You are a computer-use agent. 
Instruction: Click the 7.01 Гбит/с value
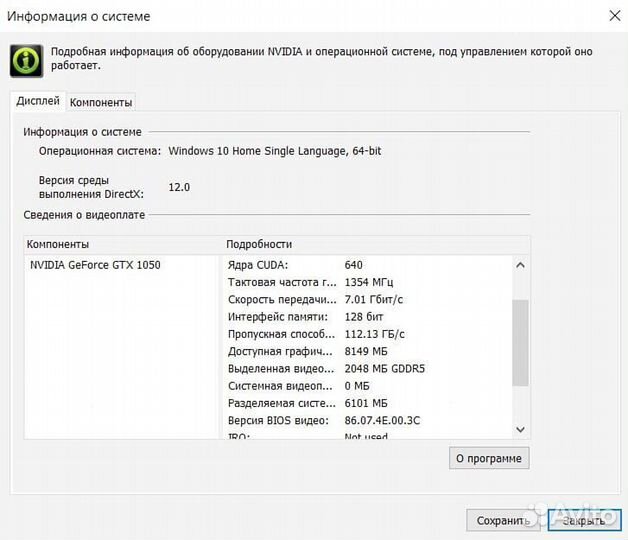click(374, 300)
